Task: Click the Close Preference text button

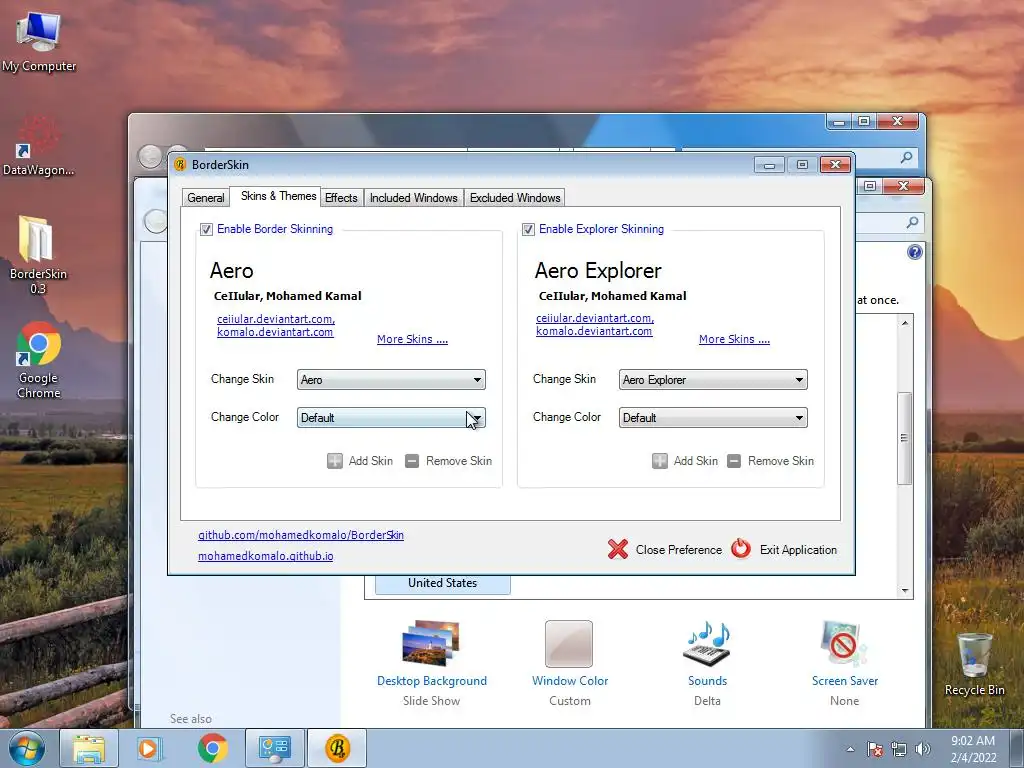Action: 679,550
